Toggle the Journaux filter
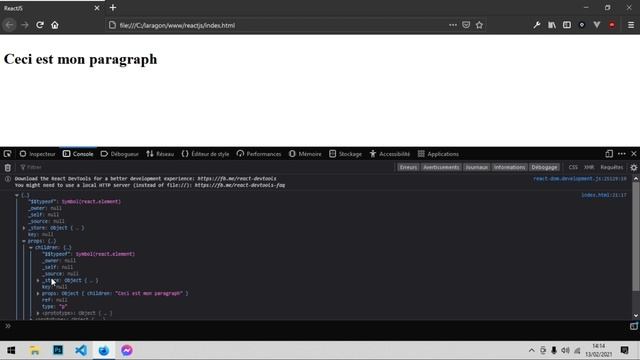This screenshot has height=360, width=640. point(476,167)
